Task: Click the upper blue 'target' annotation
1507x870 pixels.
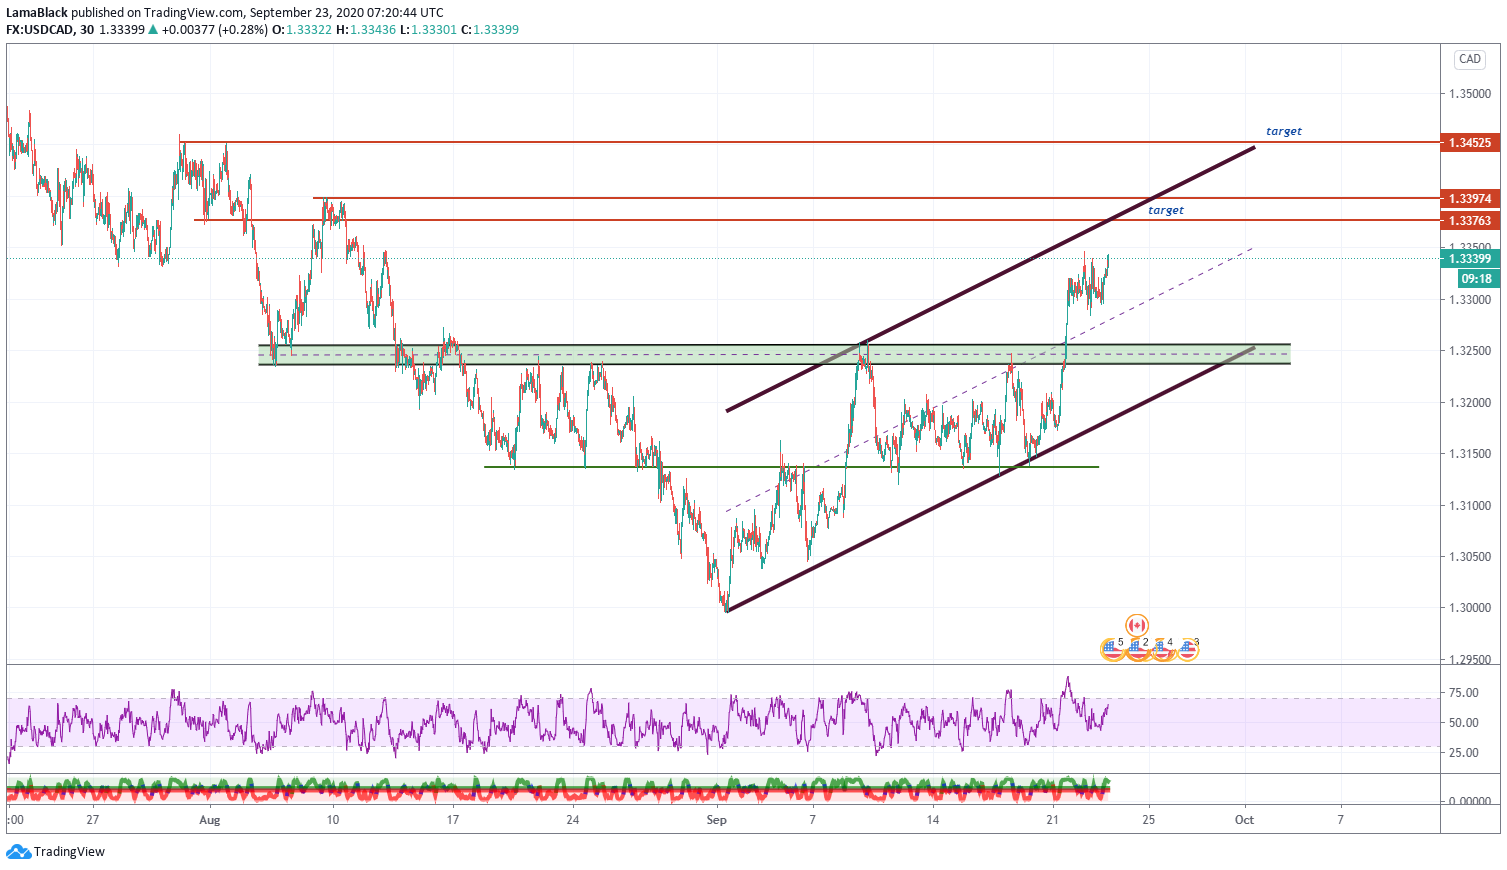Action: [1284, 131]
